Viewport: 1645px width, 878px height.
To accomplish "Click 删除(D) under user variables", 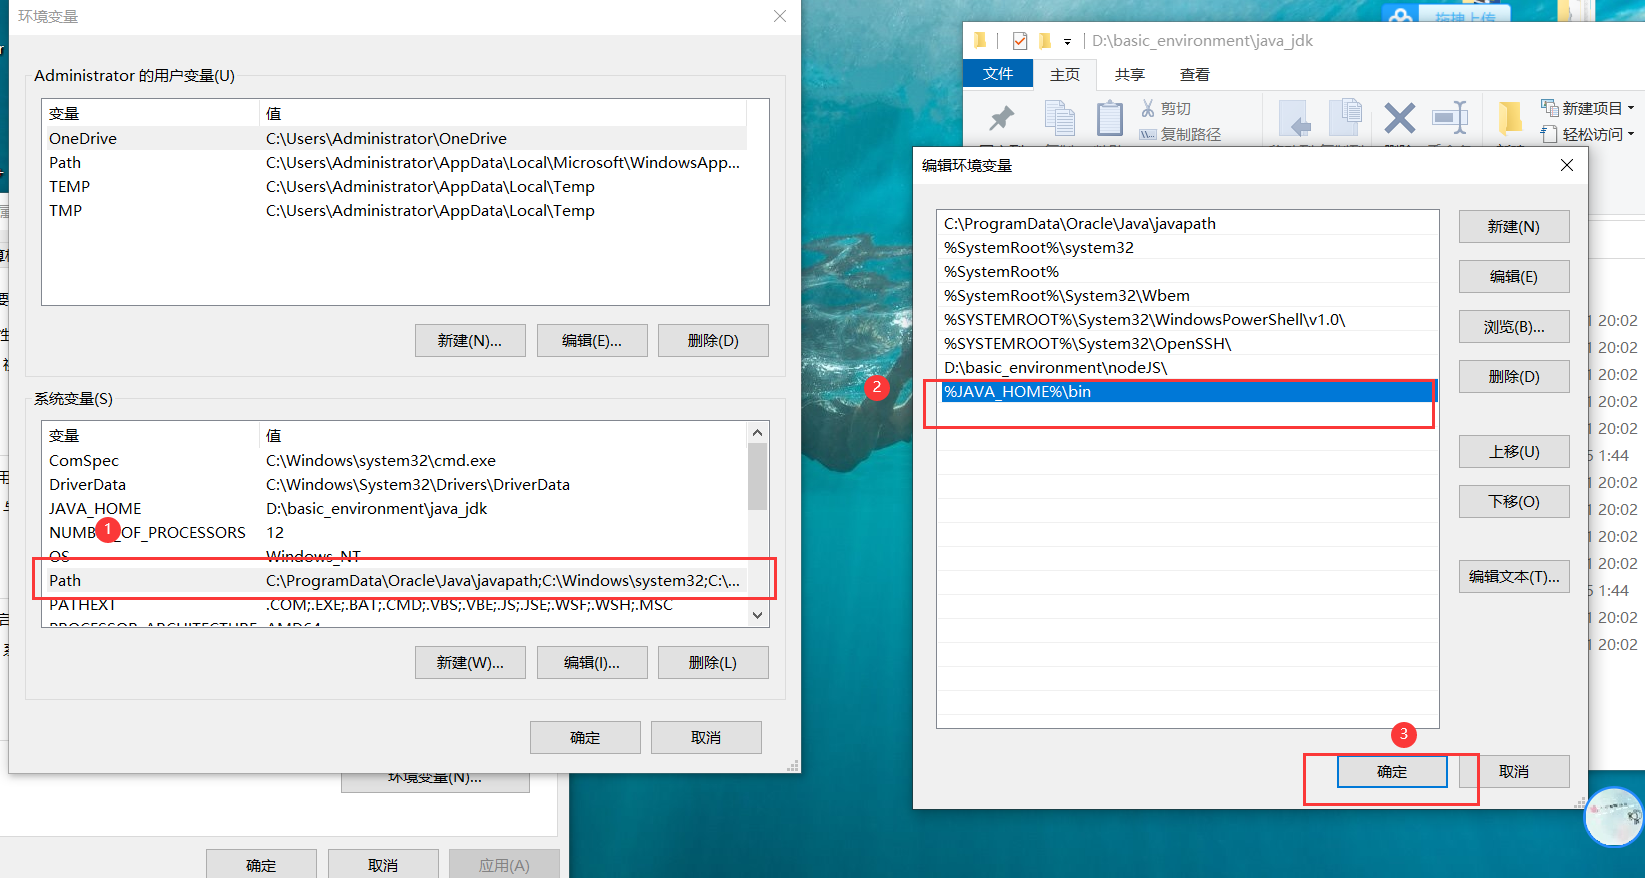I will [x=713, y=341].
